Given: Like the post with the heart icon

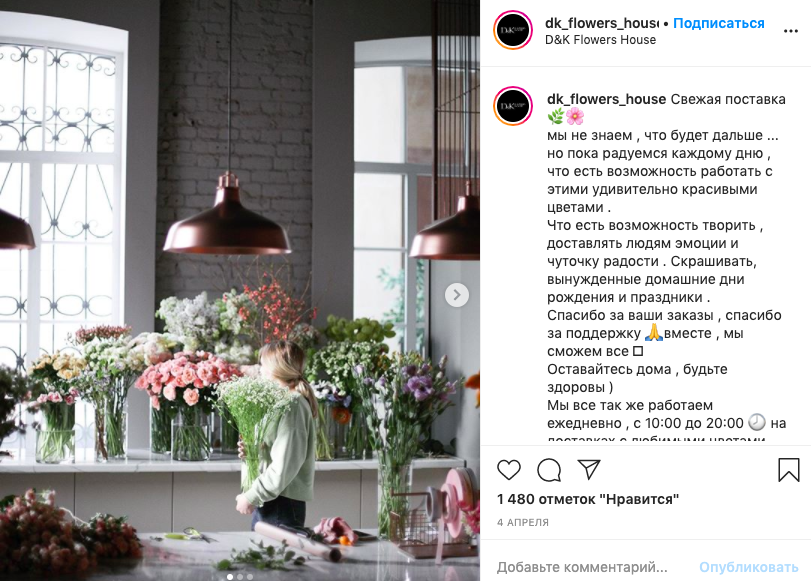Looking at the screenshot, I should coord(509,470).
